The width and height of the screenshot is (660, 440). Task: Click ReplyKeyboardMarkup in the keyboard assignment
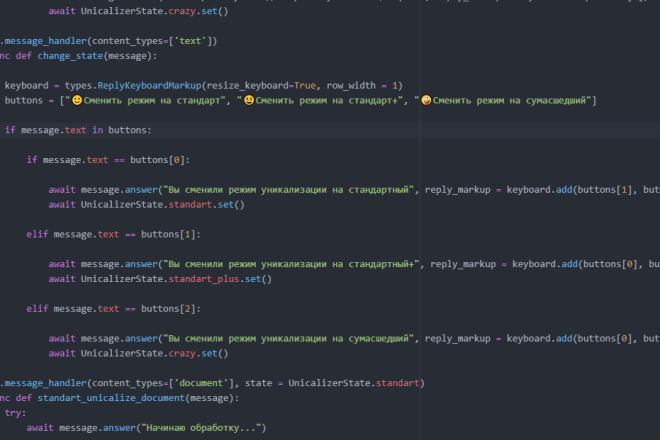149,85
